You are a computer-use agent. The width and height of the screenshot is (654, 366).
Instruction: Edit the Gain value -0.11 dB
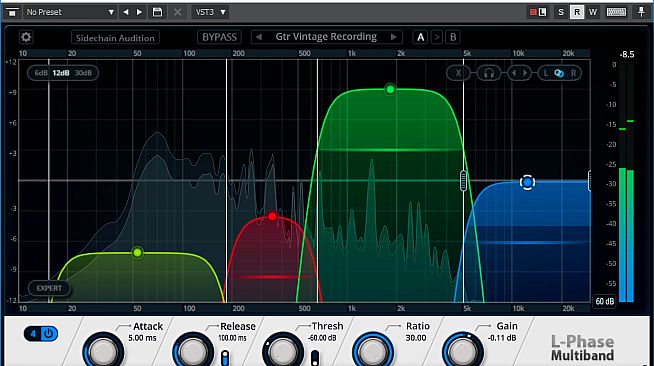point(502,338)
